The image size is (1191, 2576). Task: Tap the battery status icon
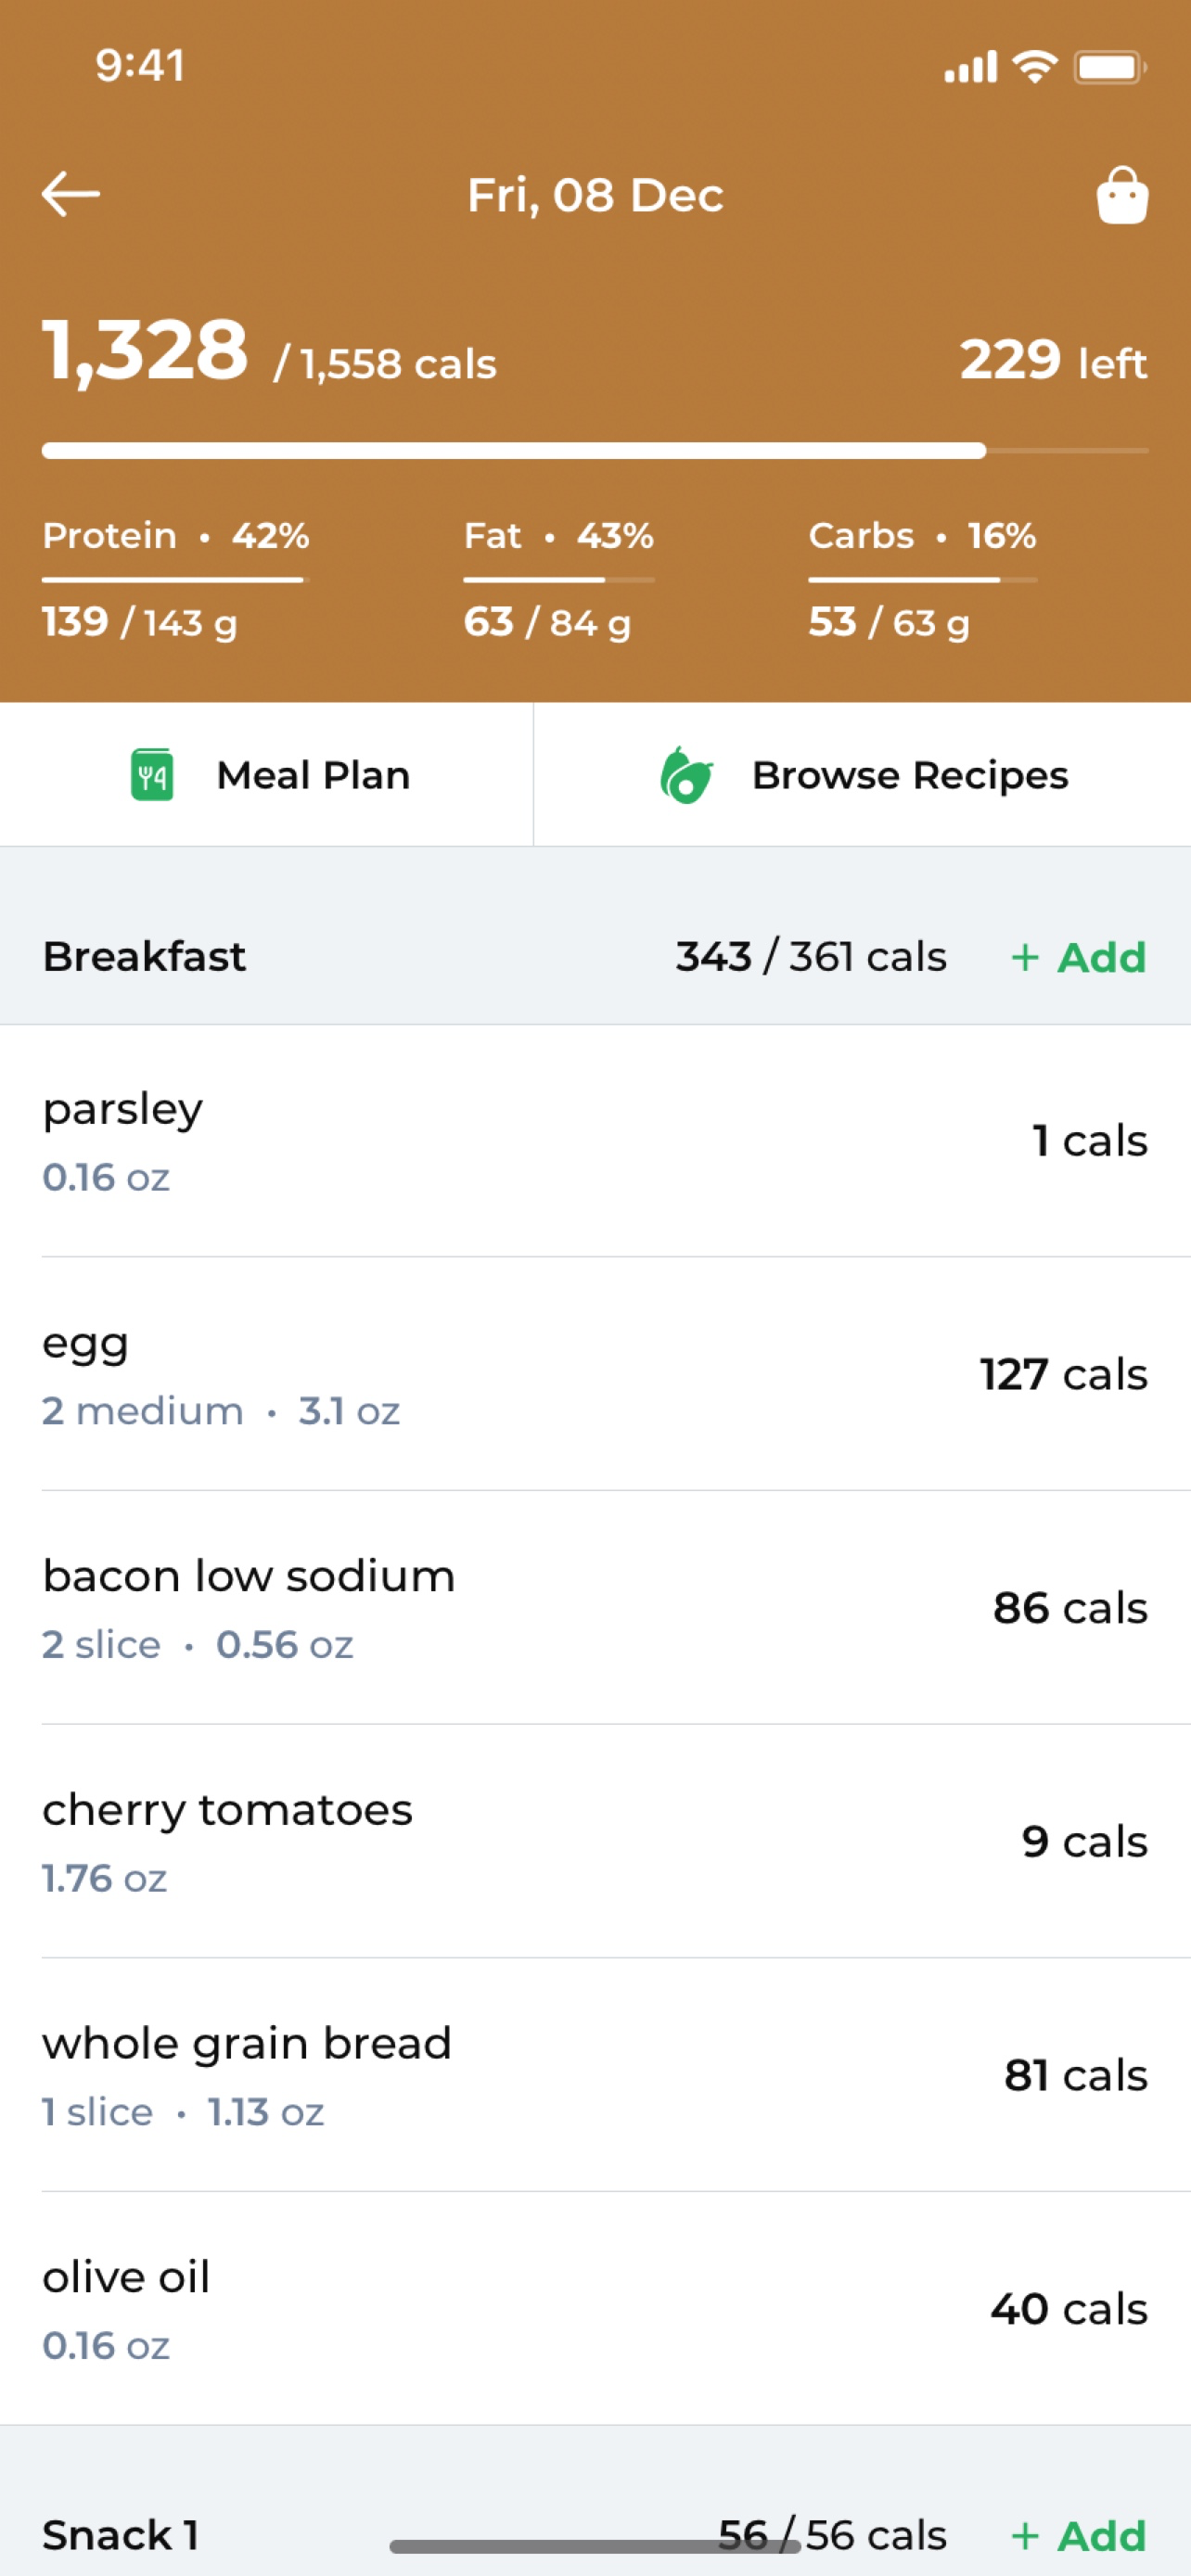pyautogui.click(x=1110, y=67)
